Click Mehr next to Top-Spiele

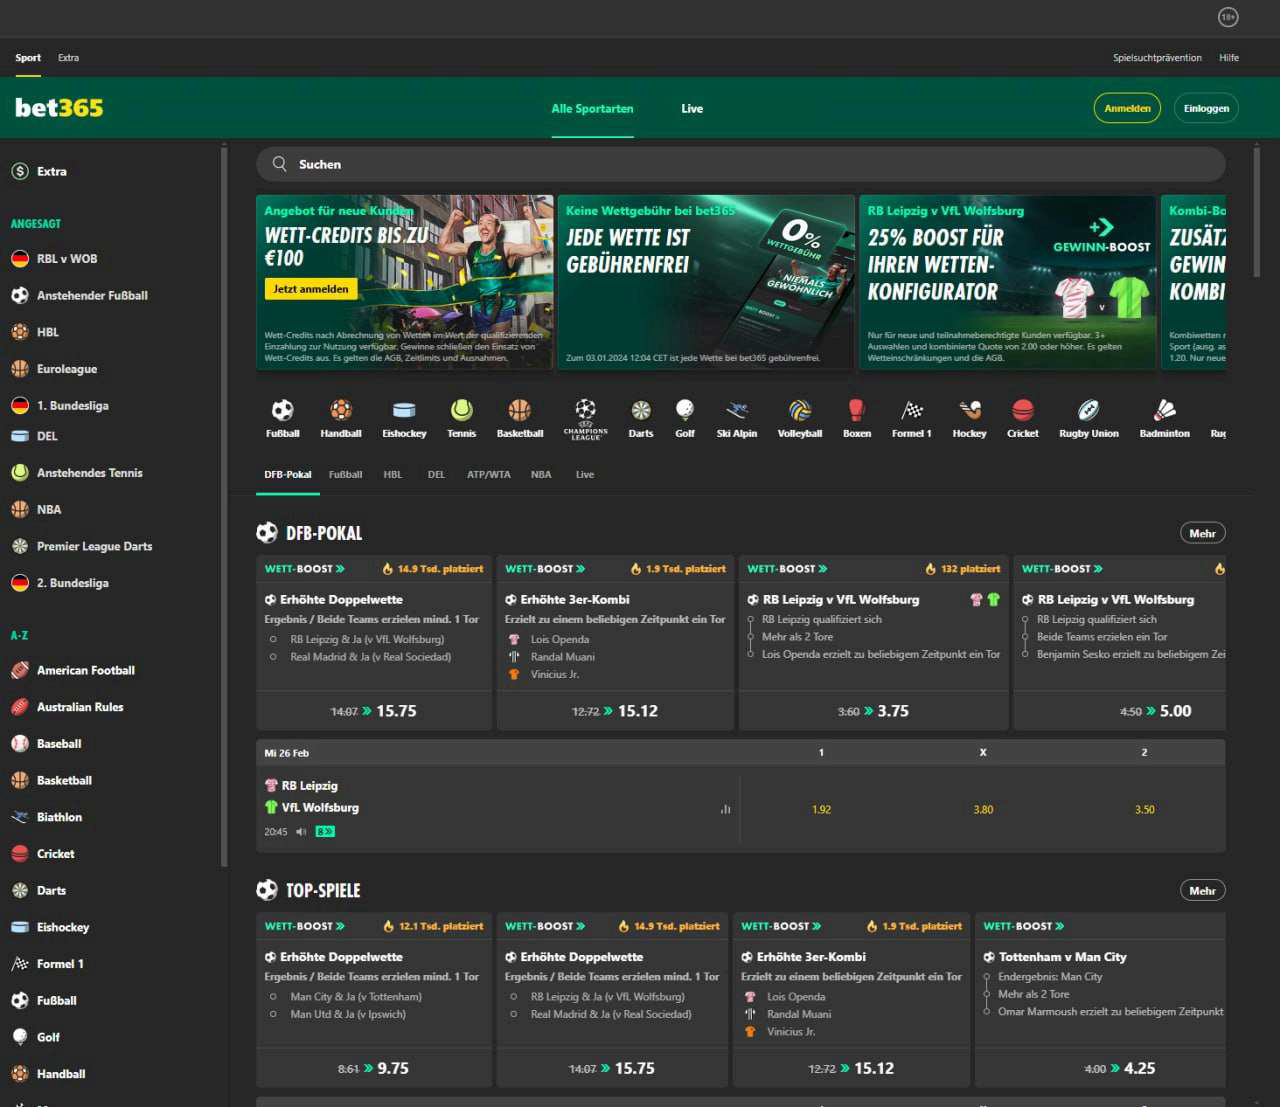[x=1202, y=890]
